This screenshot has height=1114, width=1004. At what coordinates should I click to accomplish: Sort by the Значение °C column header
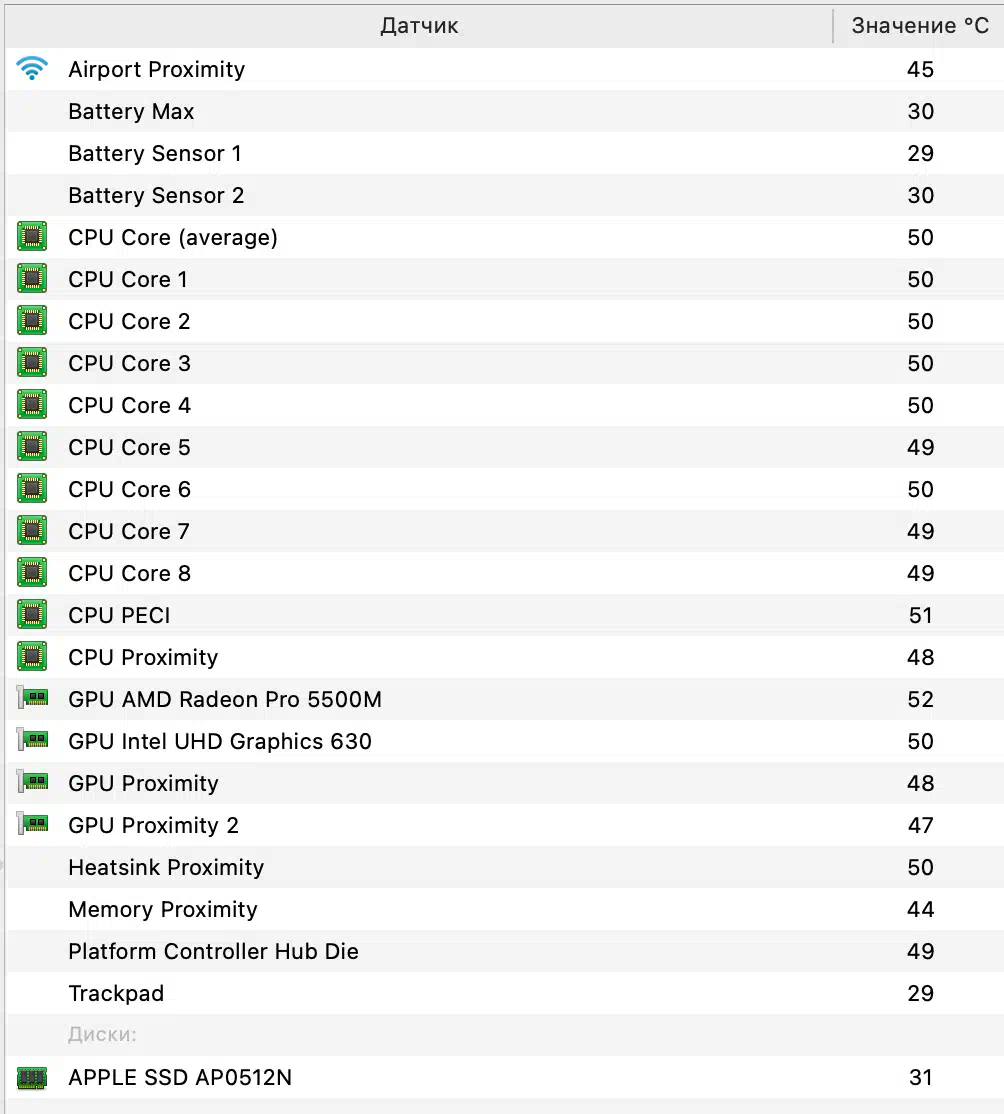919,26
